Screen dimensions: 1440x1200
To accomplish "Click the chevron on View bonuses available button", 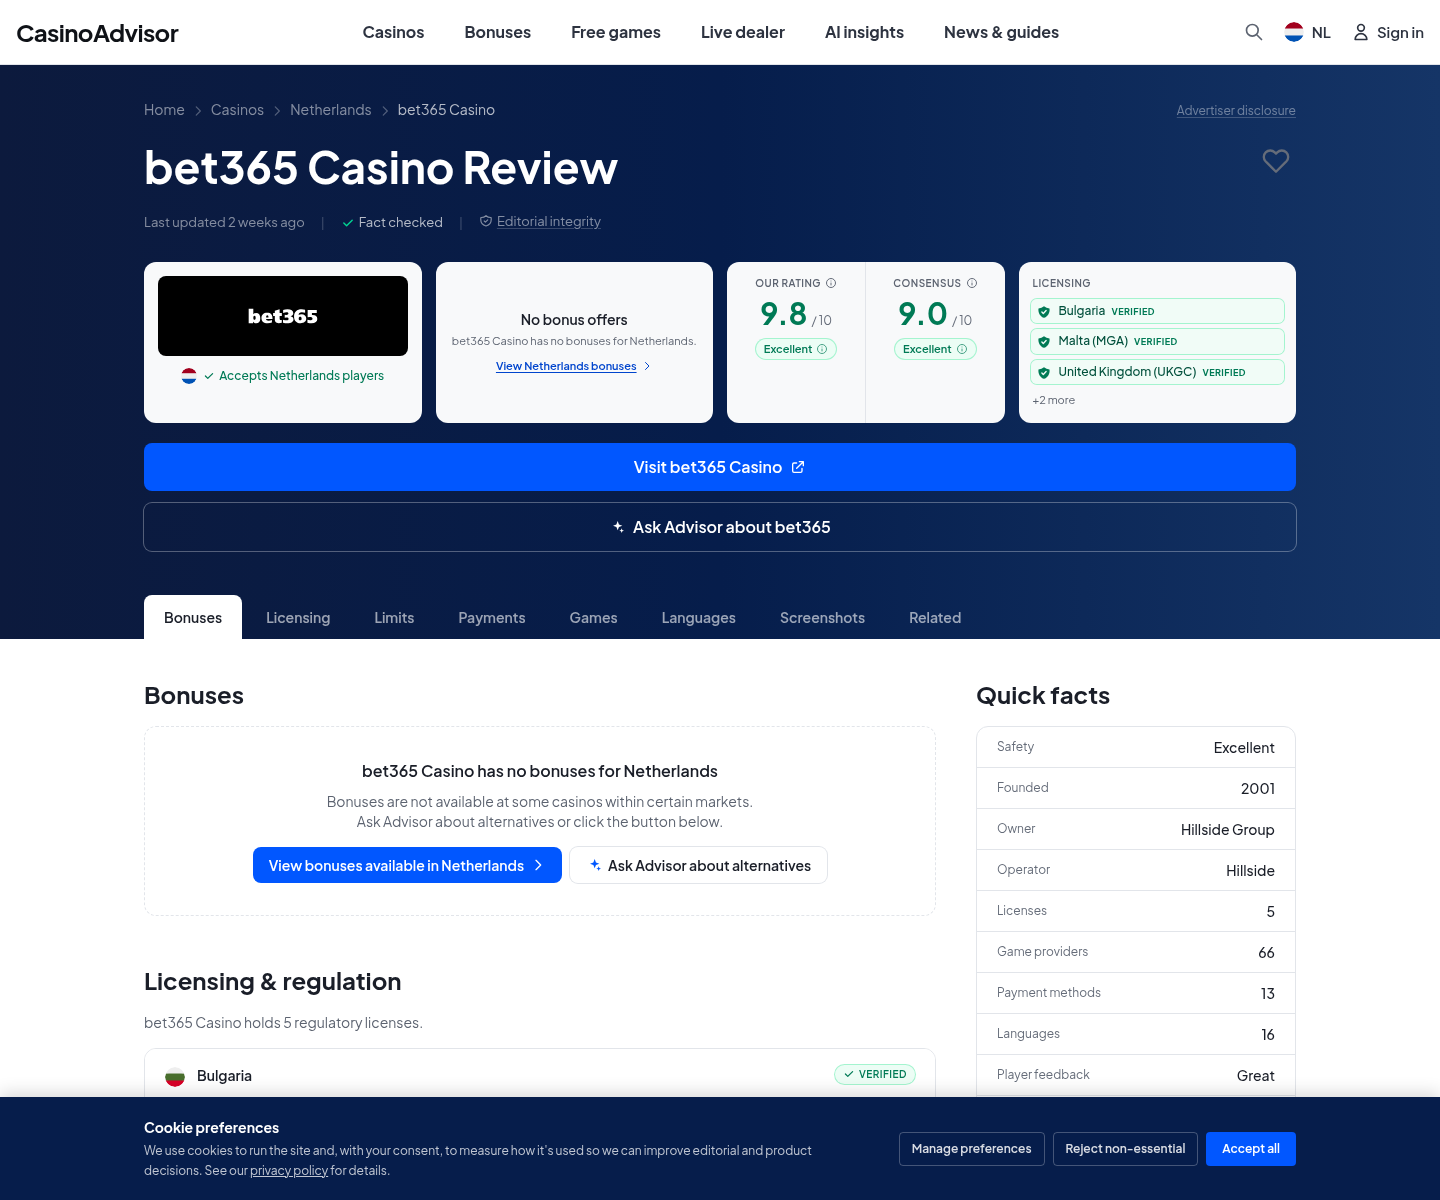I will tap(538, 865).
